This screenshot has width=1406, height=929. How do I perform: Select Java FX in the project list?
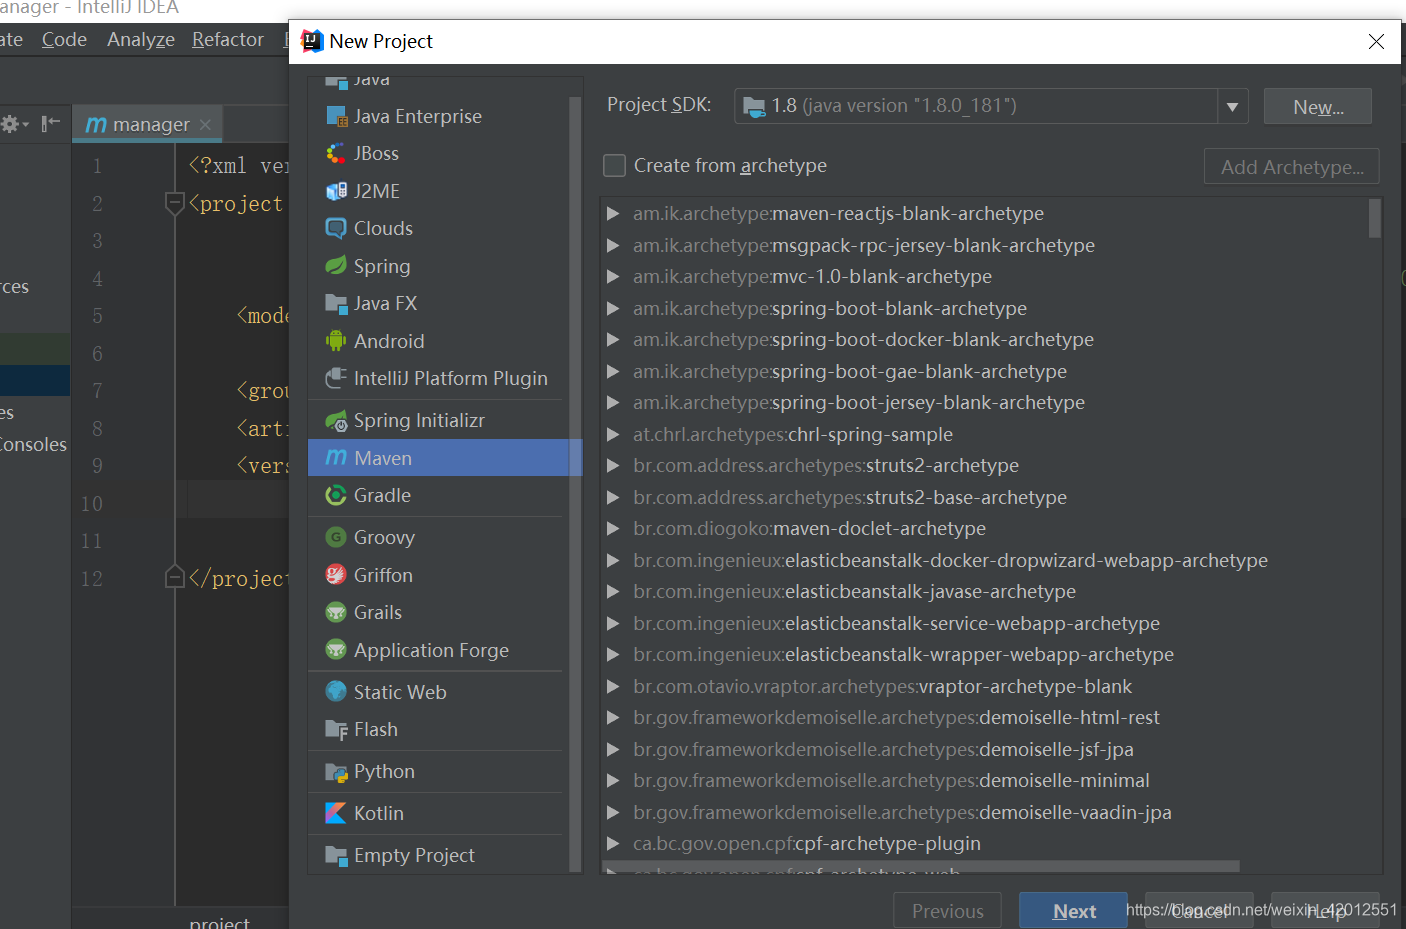[x=386, y=303]
